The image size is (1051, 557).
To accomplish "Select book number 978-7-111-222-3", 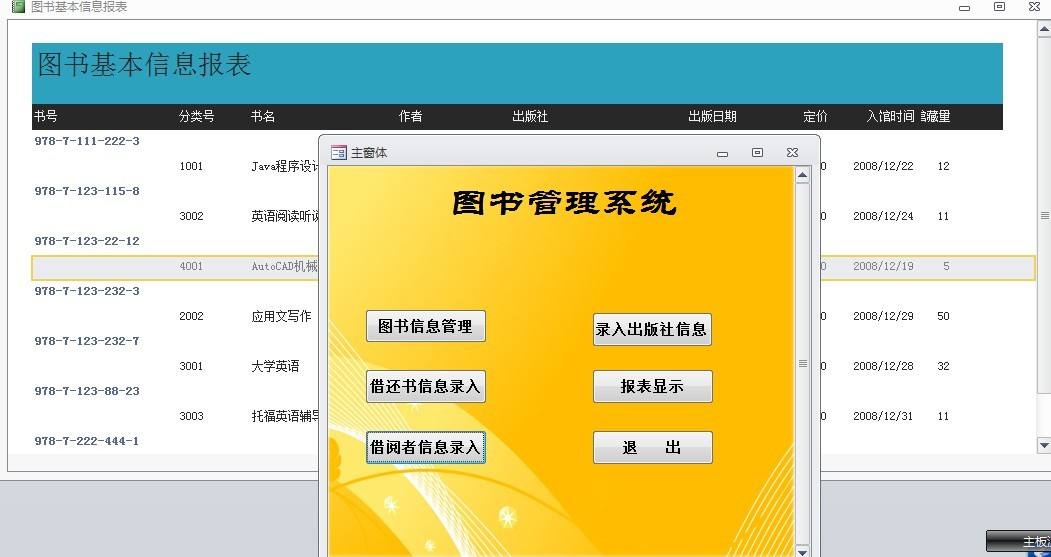I will click(x=87, y=141).
